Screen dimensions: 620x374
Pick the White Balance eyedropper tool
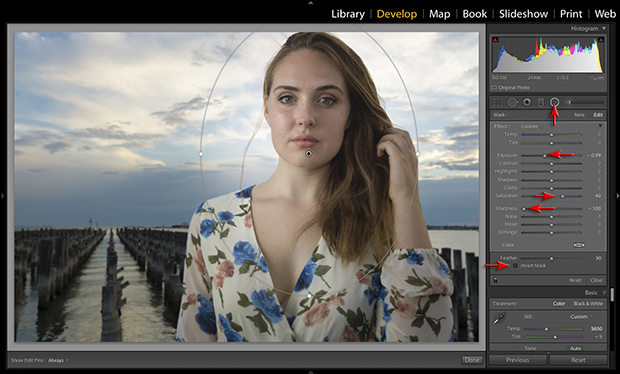499,319
